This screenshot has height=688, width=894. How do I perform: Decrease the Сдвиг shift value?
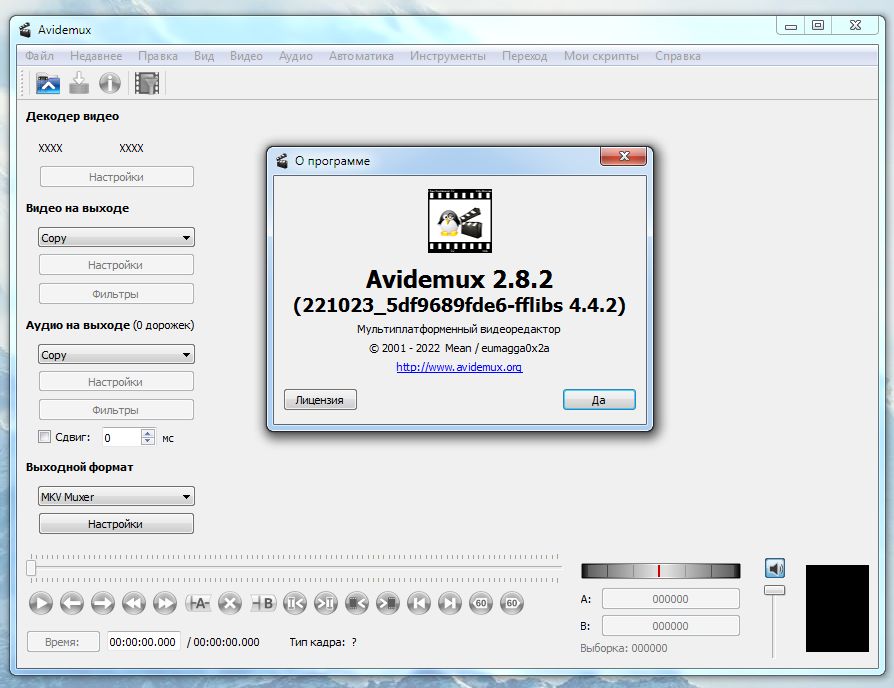tap(148, 441)
